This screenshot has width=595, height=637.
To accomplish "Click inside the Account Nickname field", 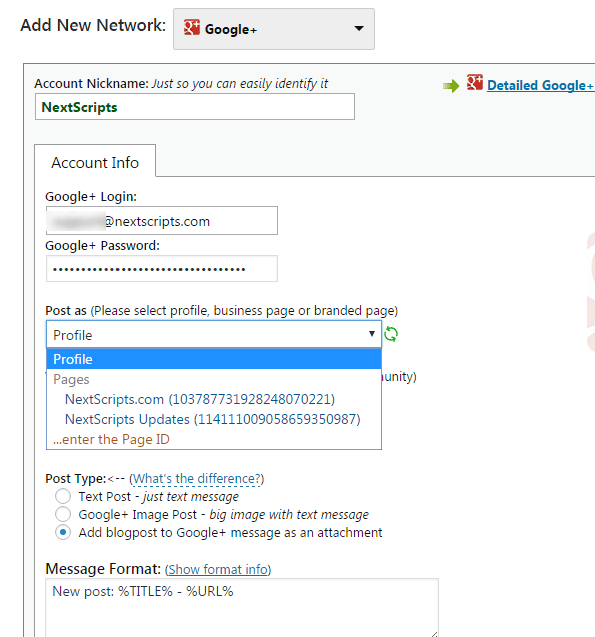I will 195,107.
